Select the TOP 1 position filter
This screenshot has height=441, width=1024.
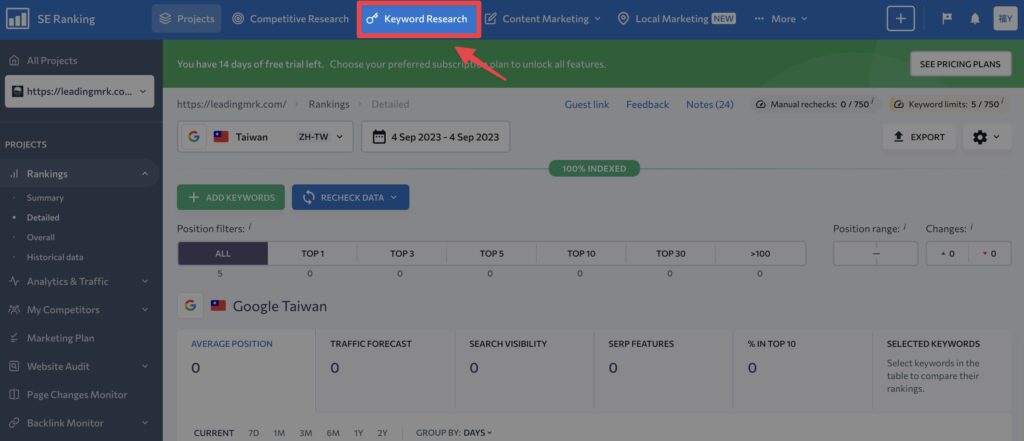(x=313, y=253)
